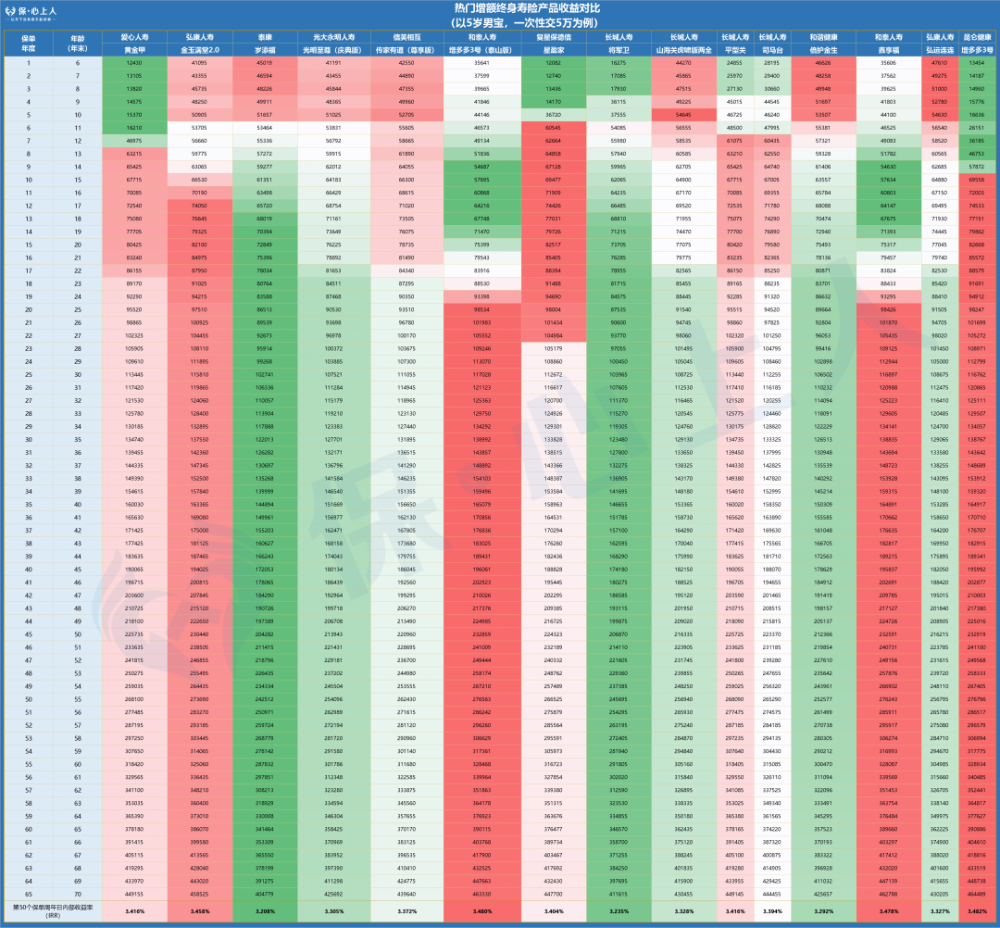Click value 13105 in the 黄金甲 column

click(135, 76)
